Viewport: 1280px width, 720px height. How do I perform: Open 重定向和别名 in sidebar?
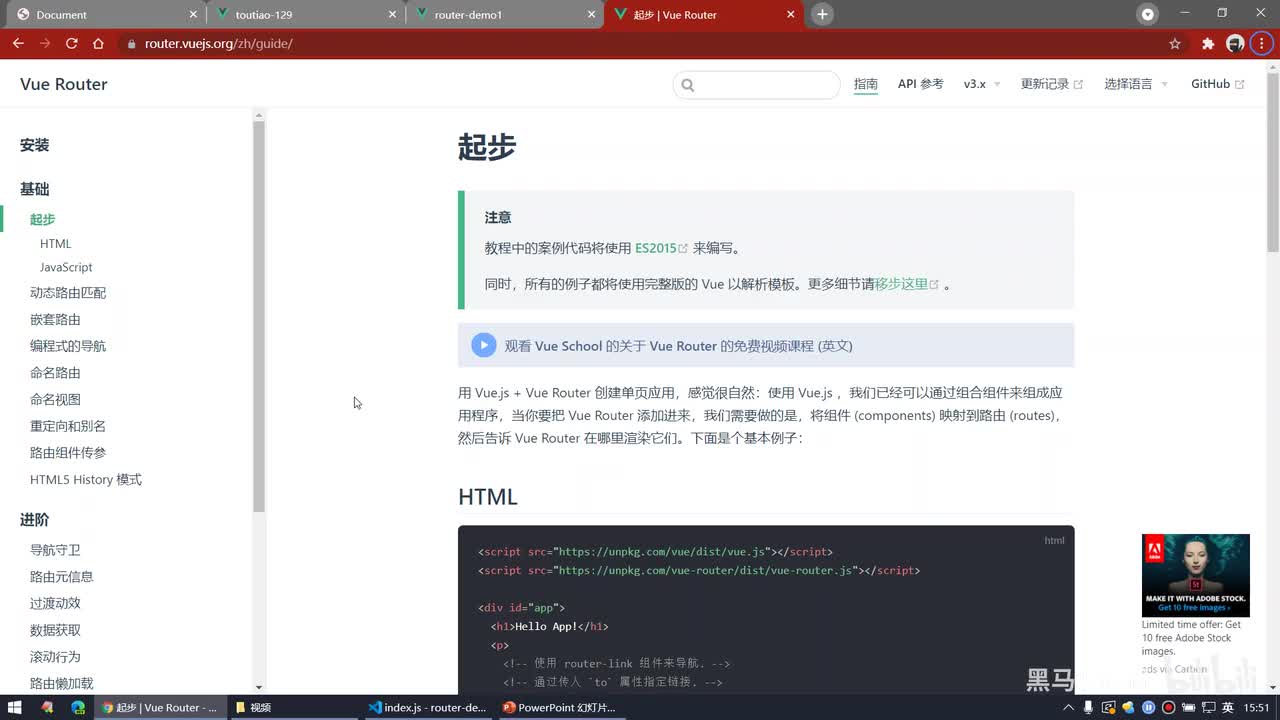coord(68,426)
